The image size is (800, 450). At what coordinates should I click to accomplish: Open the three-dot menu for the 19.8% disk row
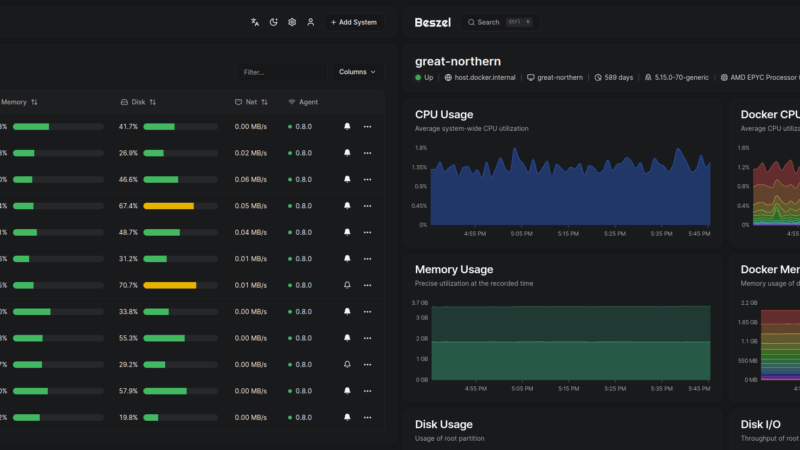click(367, 417)
